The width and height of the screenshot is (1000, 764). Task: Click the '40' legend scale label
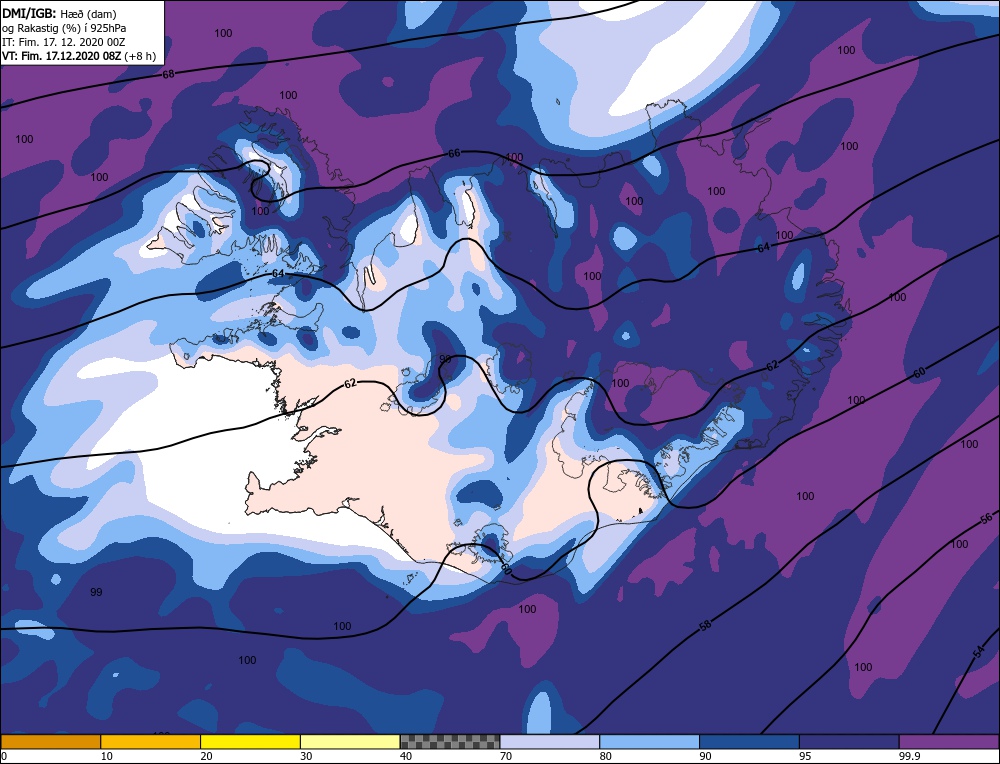[406, 756]
